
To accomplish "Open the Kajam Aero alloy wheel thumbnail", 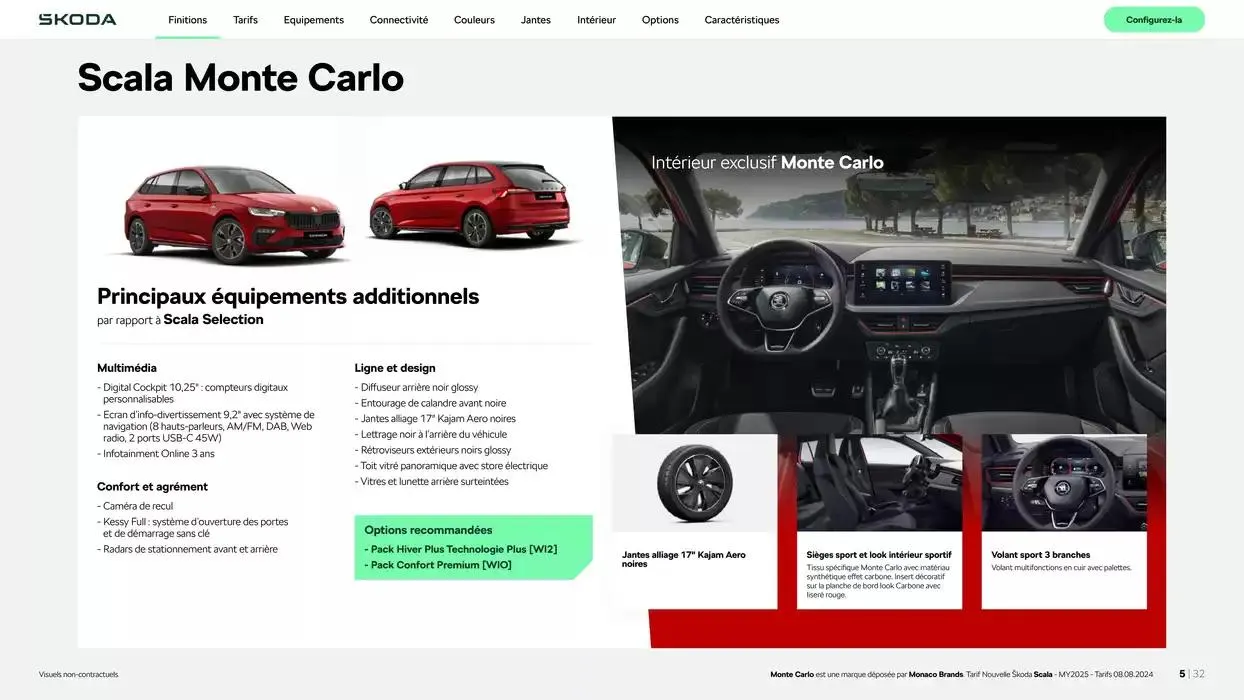I will coord(694,483).
